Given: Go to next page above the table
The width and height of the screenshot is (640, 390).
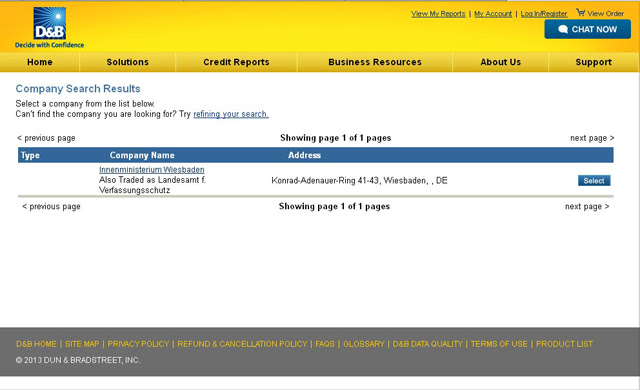Looking at the screenshot, I should [x=592, y=138].
